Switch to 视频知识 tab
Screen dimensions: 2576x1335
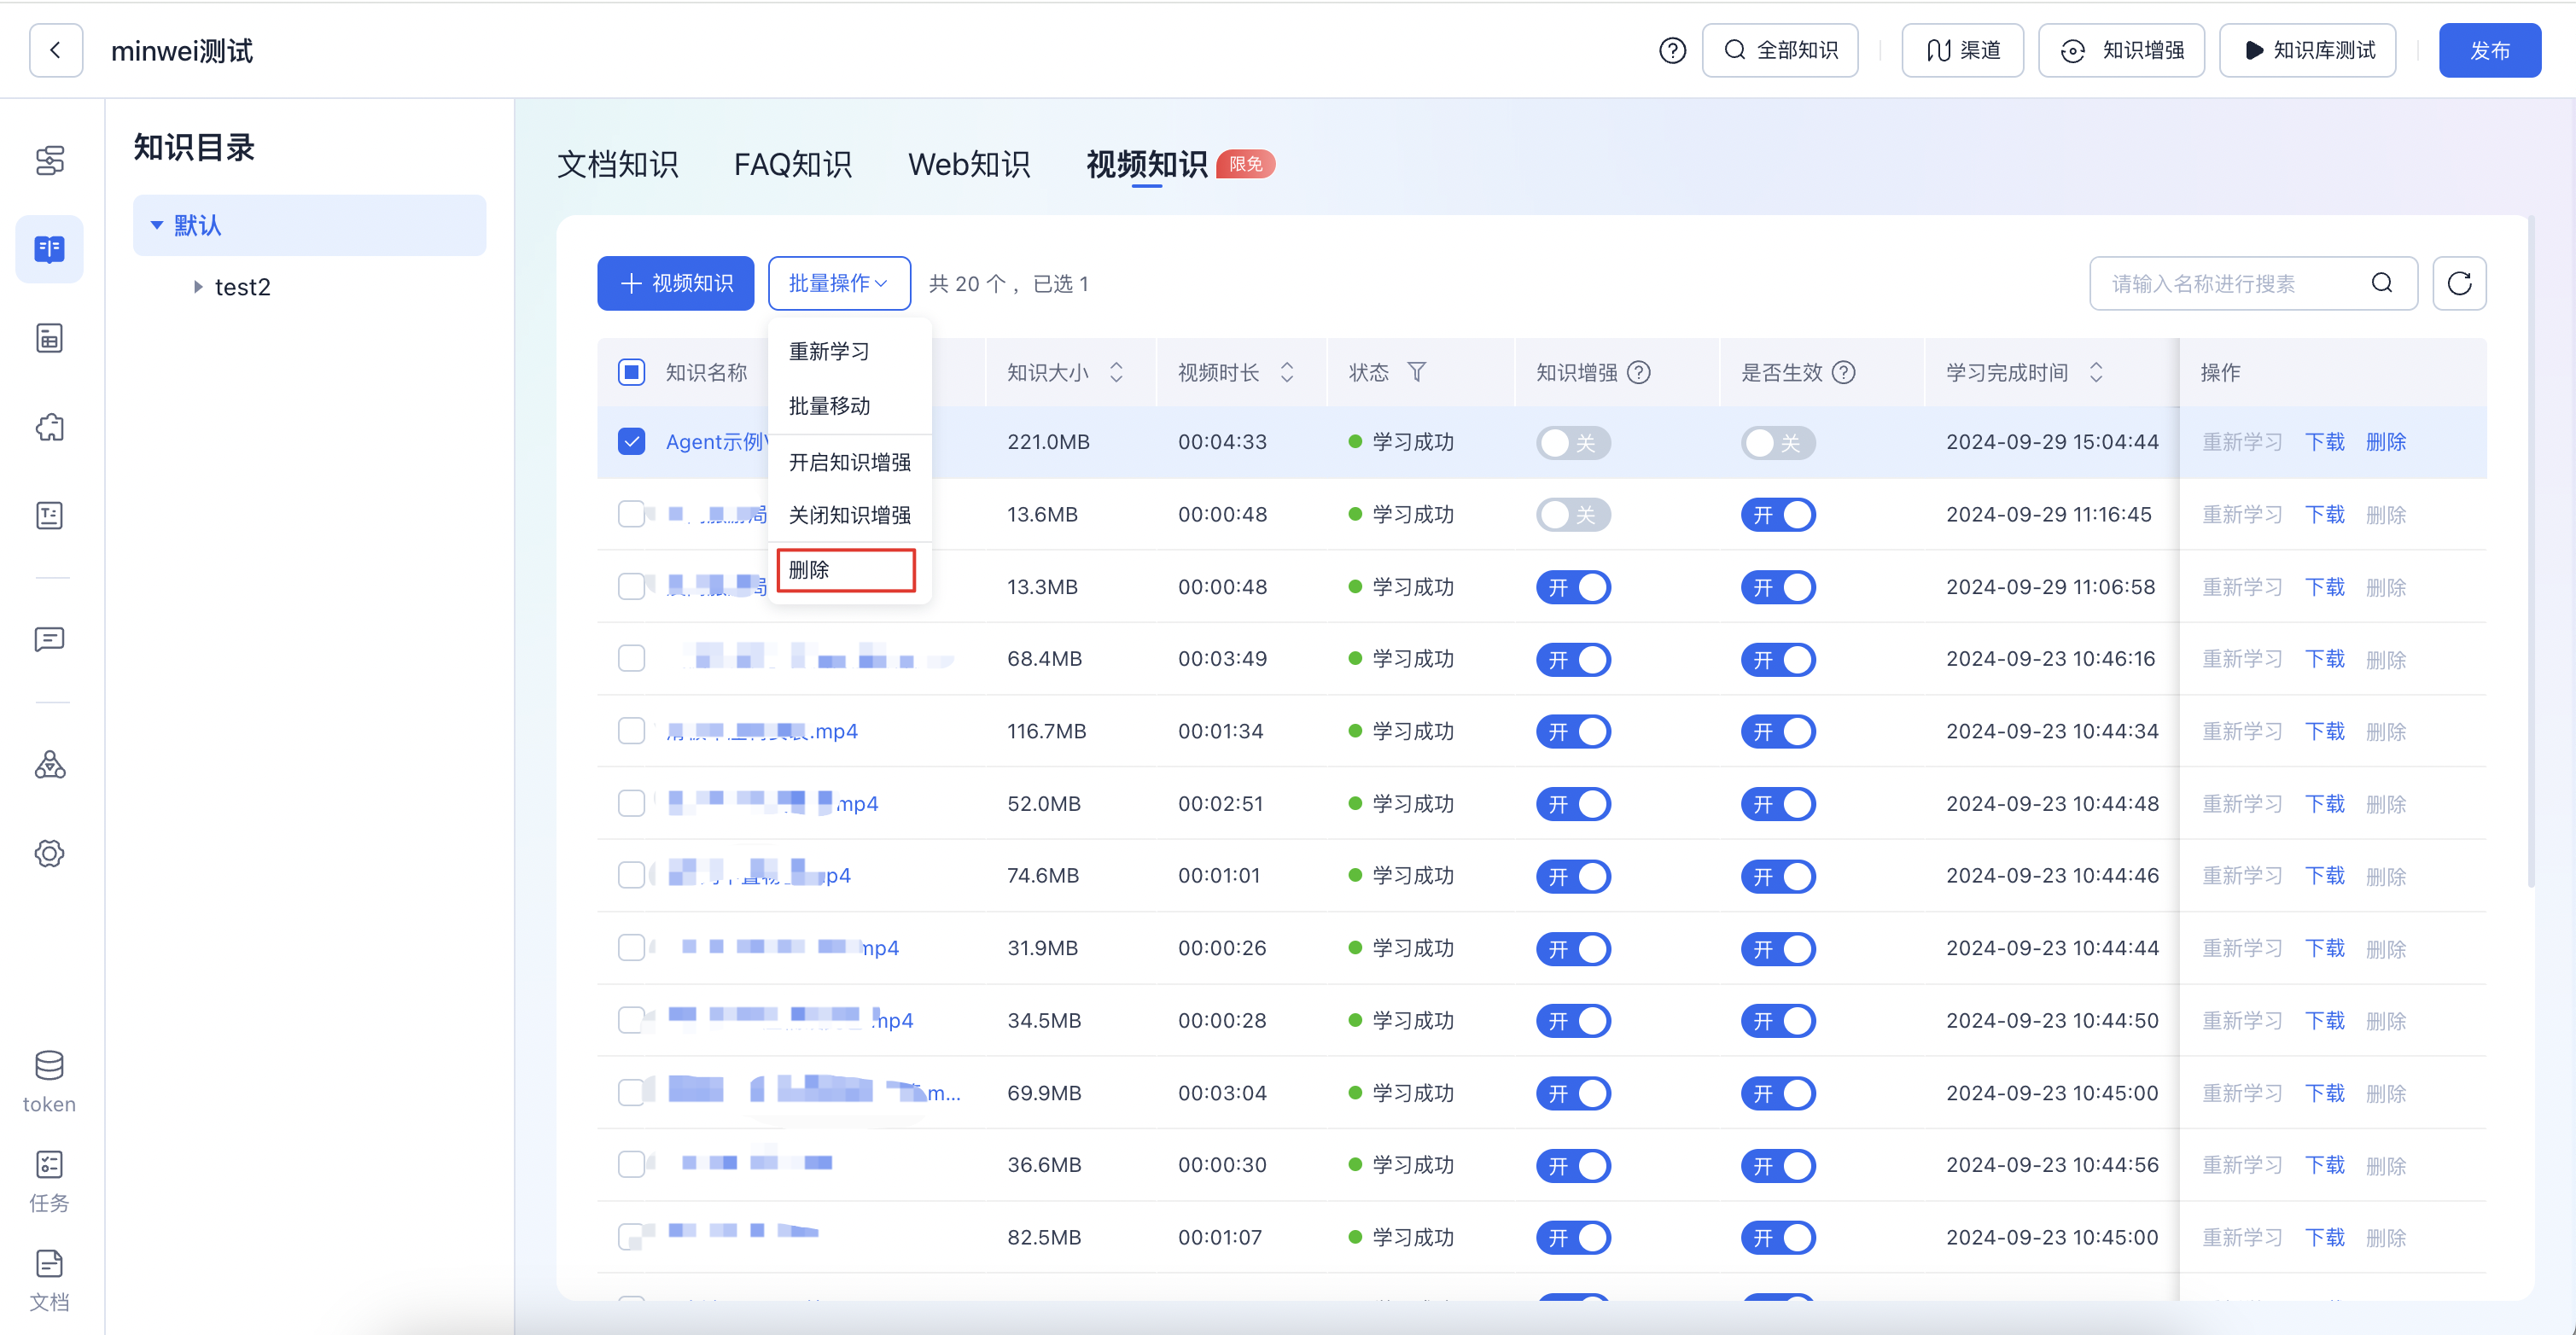tap(1147, 164)
